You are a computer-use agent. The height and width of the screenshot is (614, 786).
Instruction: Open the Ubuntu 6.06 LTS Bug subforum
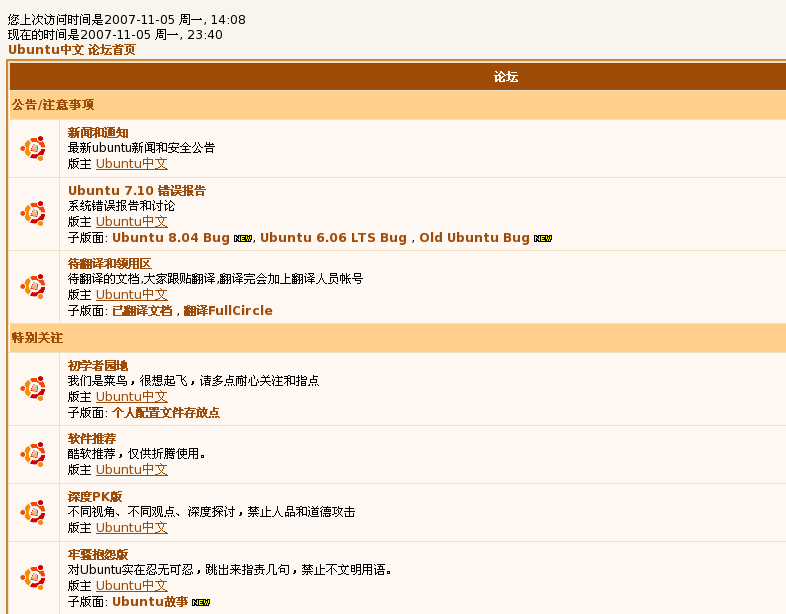333,238
